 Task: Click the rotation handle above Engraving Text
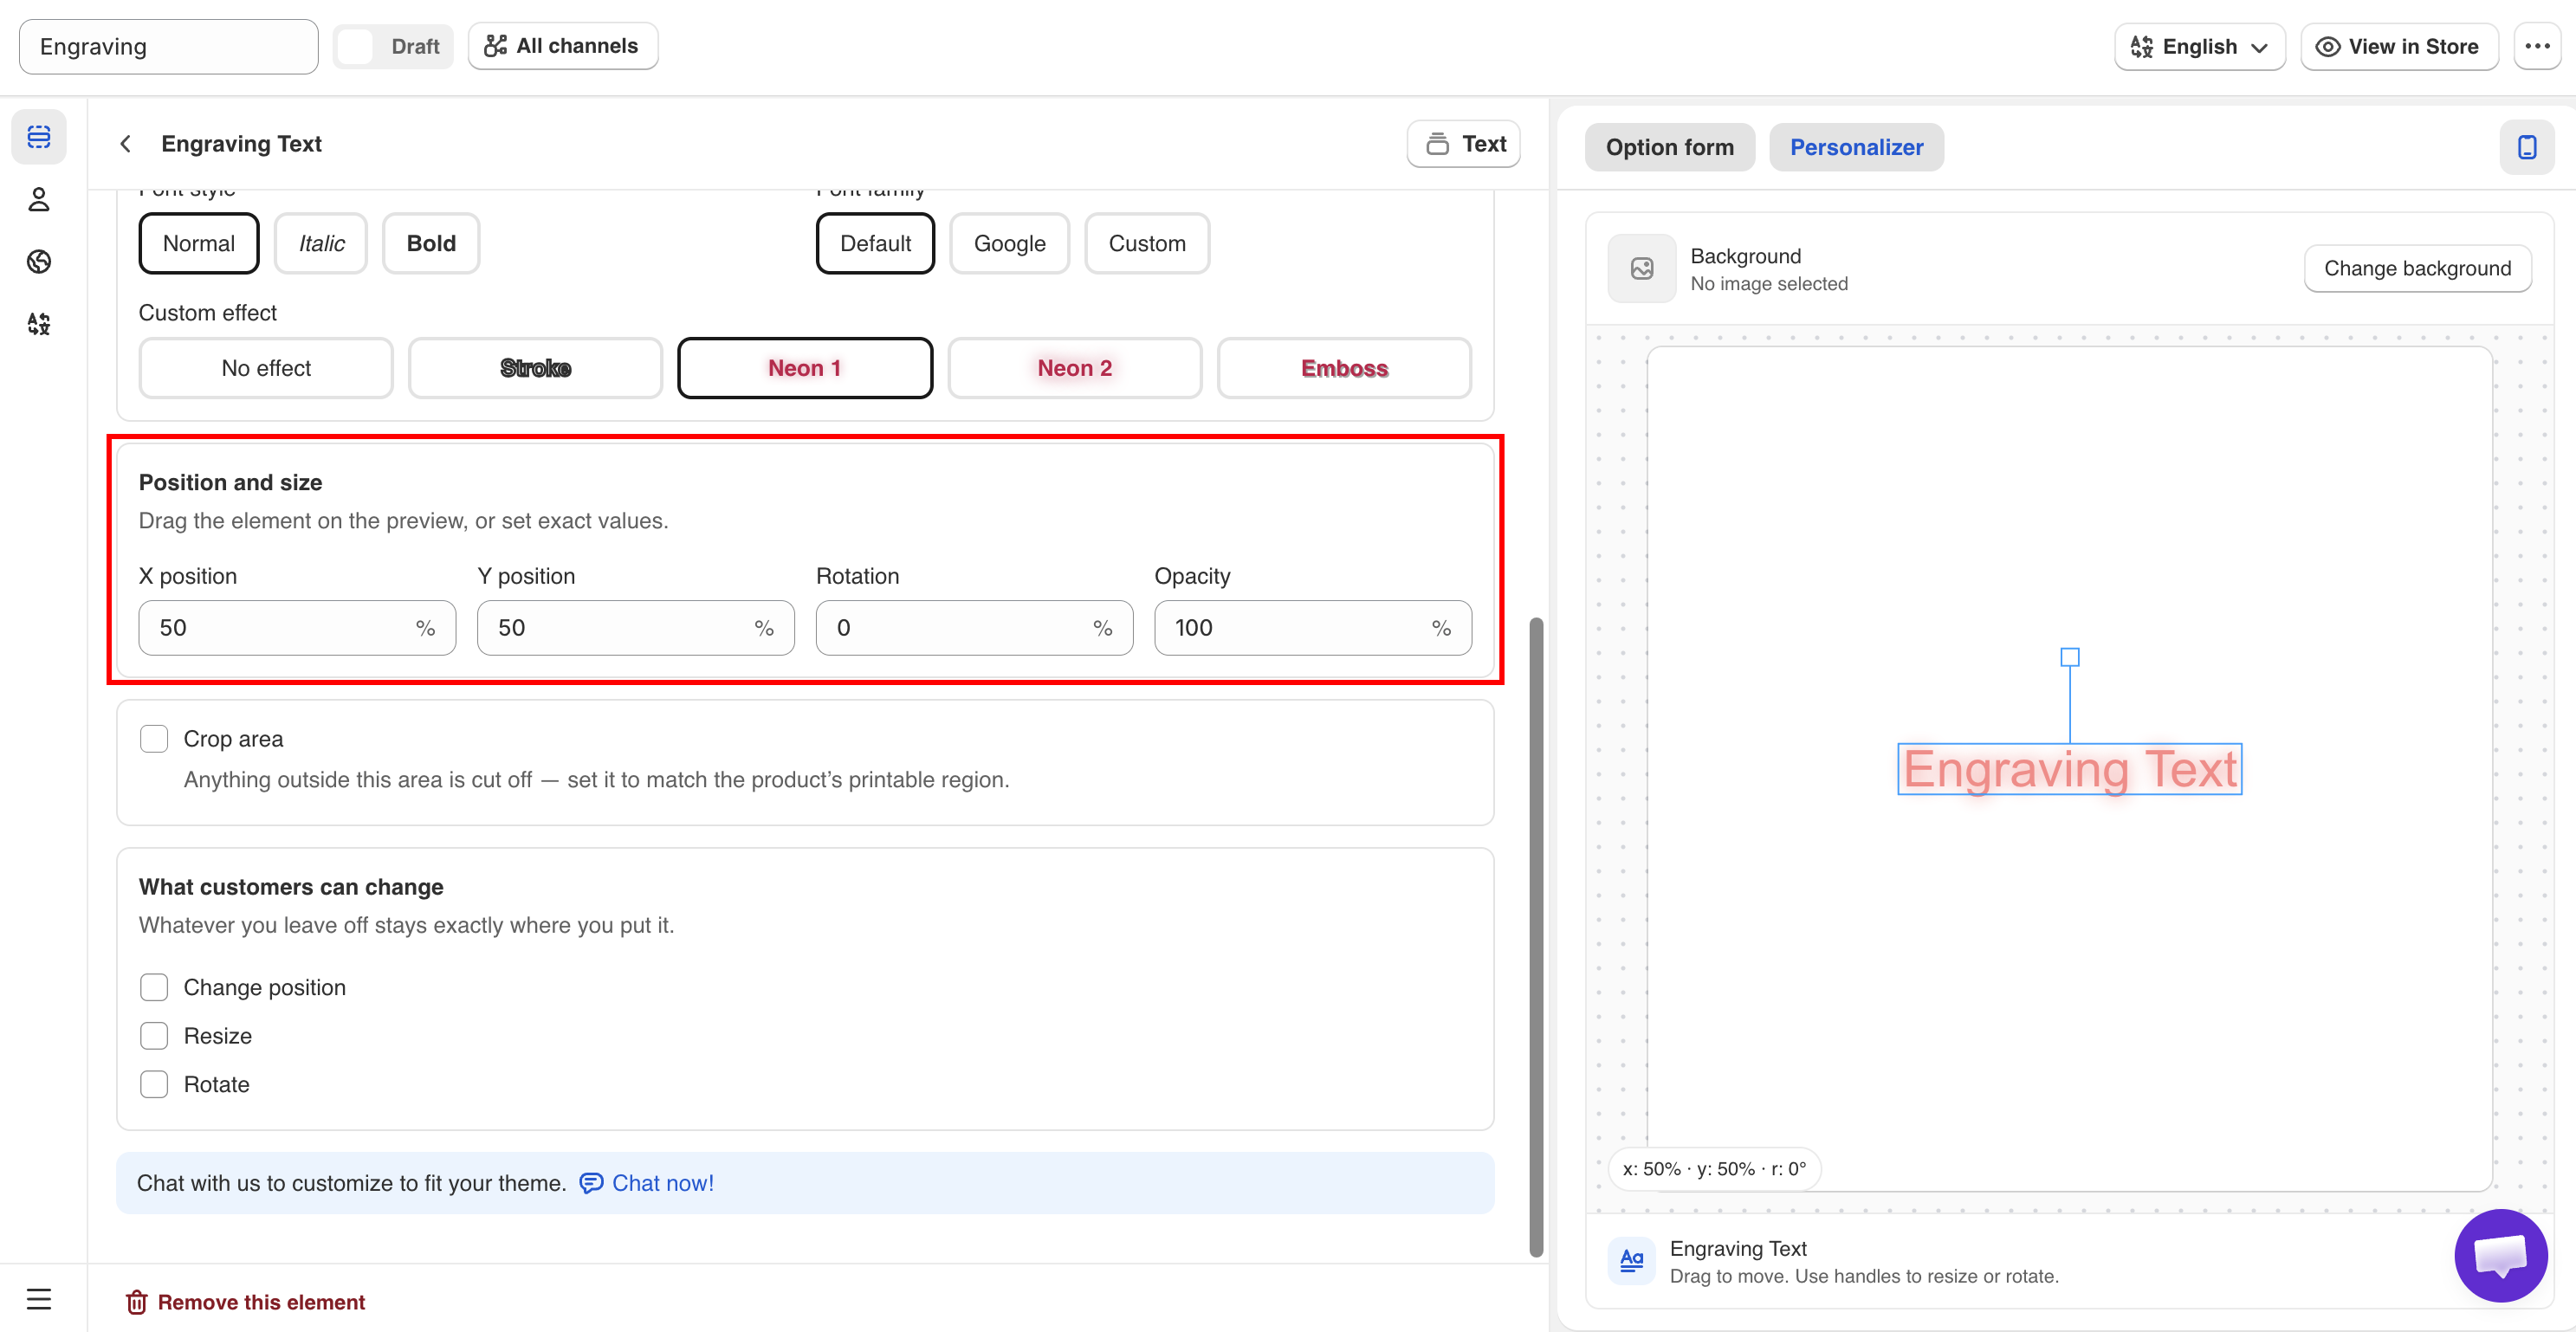[2069, 657]
